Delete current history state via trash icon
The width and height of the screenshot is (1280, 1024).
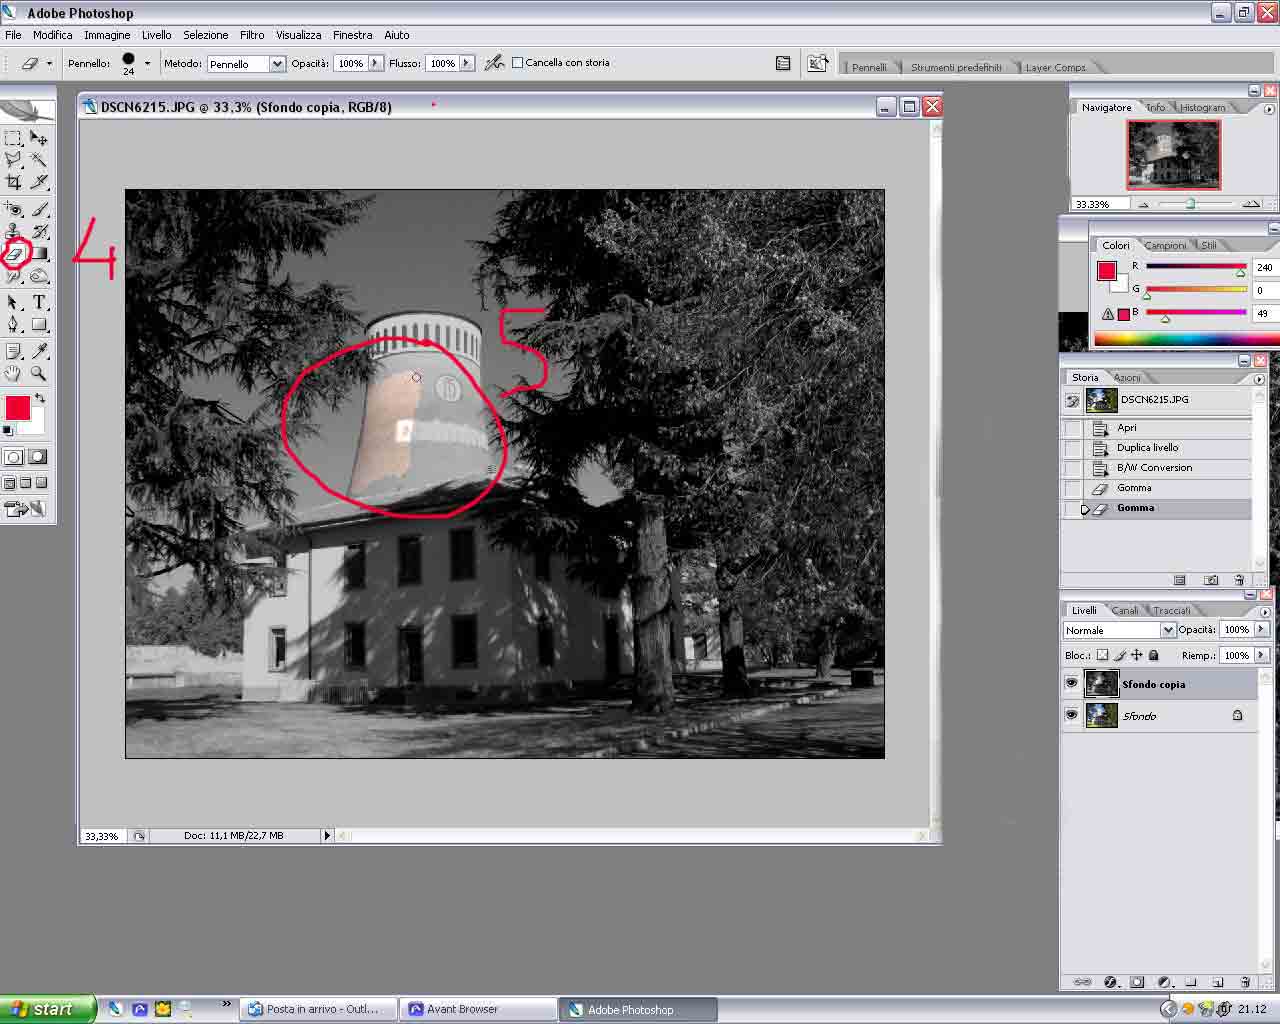point(1239,580)
